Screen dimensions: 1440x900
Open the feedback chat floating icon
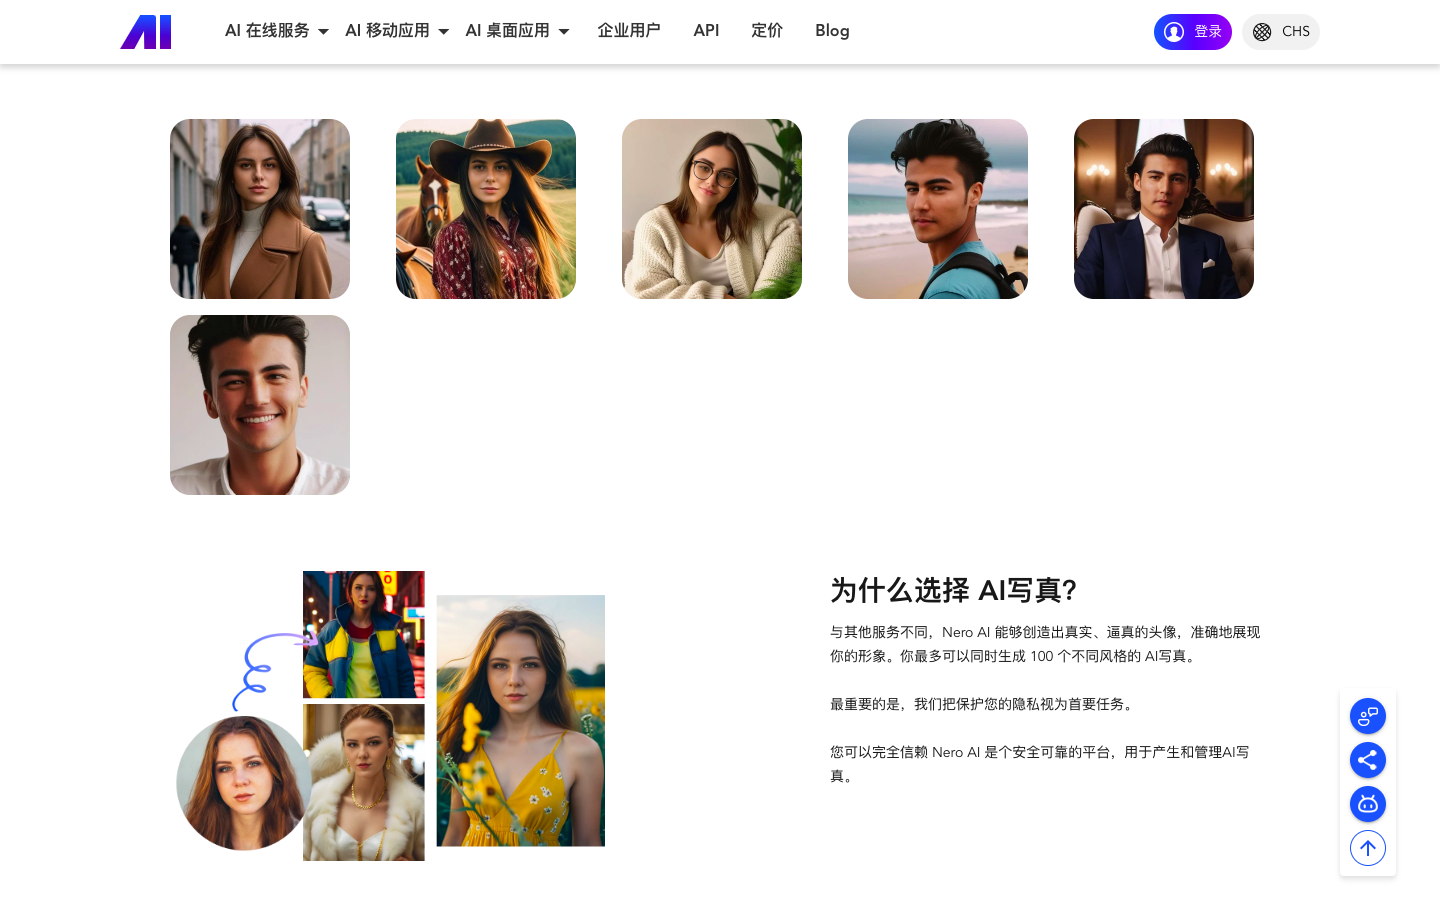click(1368, 716)
